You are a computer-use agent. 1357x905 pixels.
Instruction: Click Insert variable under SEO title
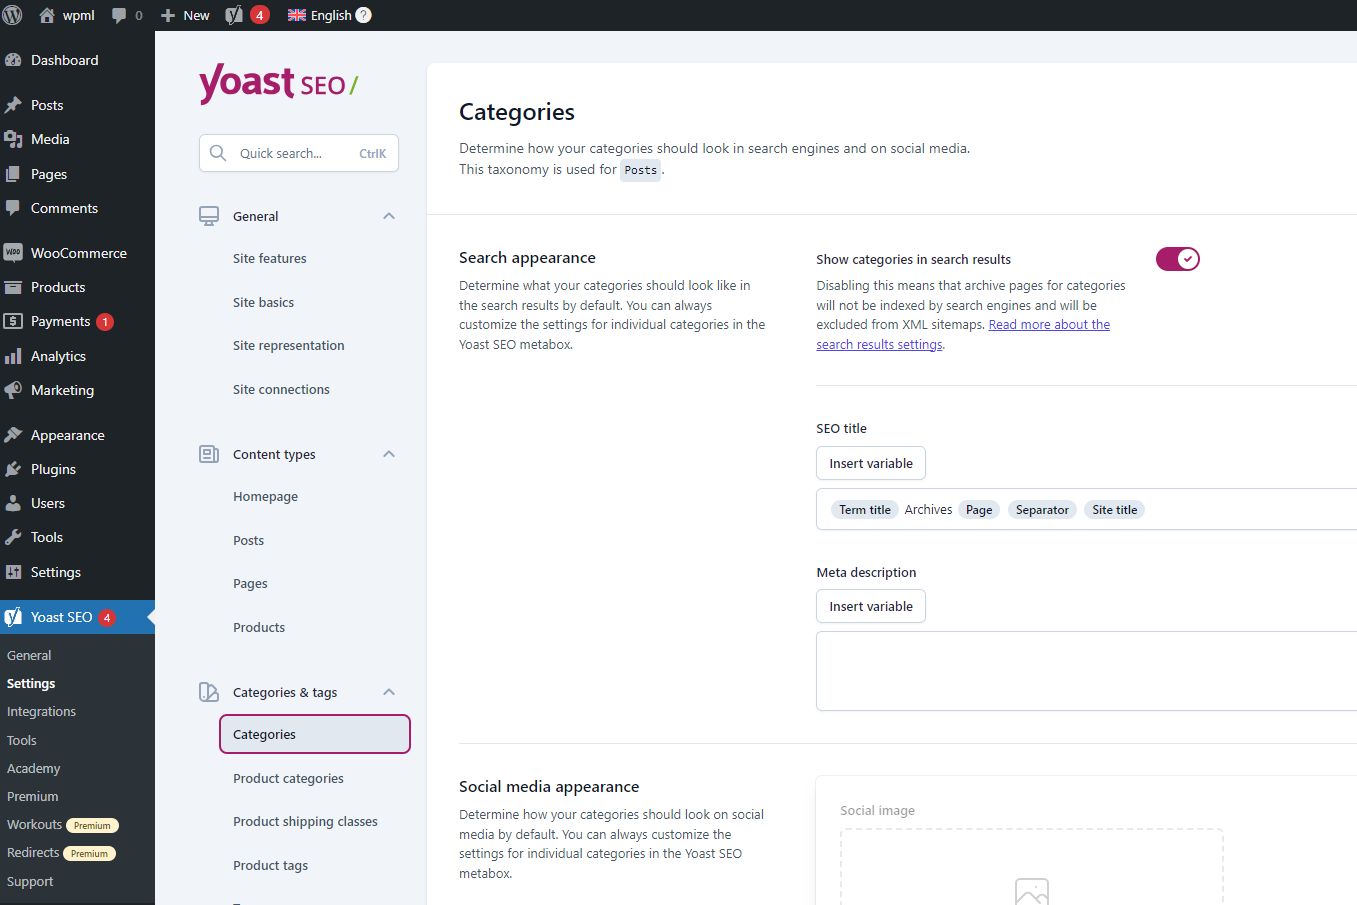point(871,463)
